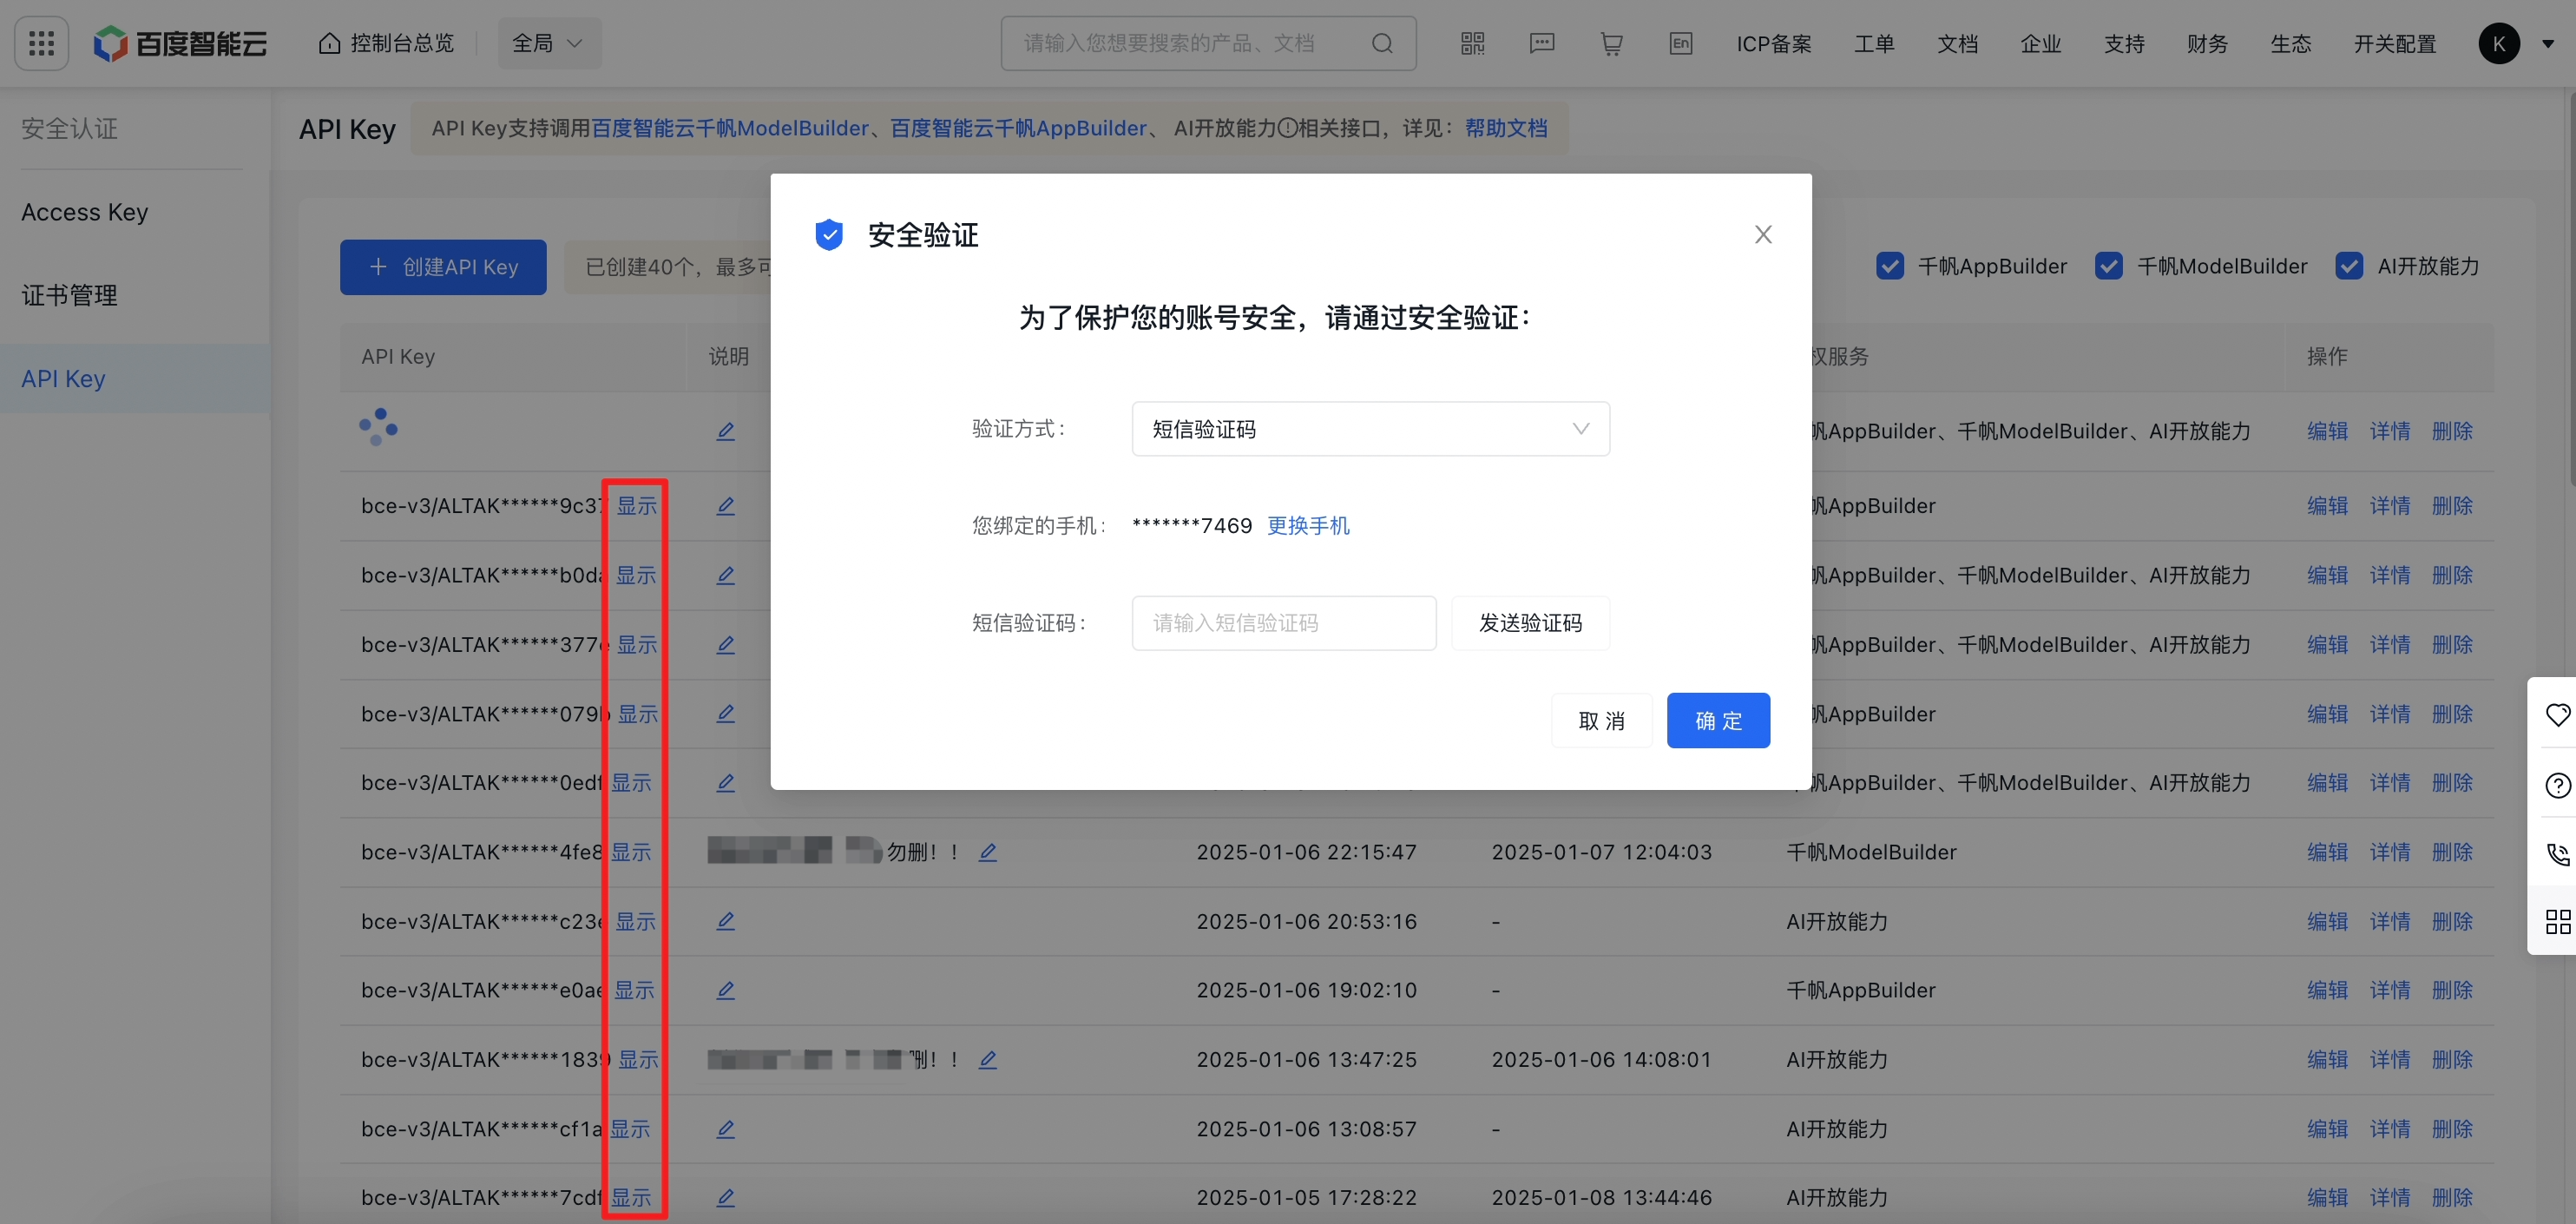Screen dimensions: 2576x1224
Task: Open 企业 menu item
Action: pyautogui.click(x=2040, y=43)
